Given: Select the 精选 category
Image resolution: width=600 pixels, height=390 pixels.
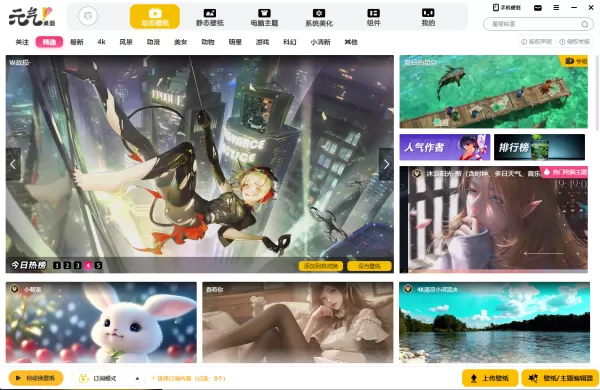Looking at the screenshot, I should [x=49, y=42].
